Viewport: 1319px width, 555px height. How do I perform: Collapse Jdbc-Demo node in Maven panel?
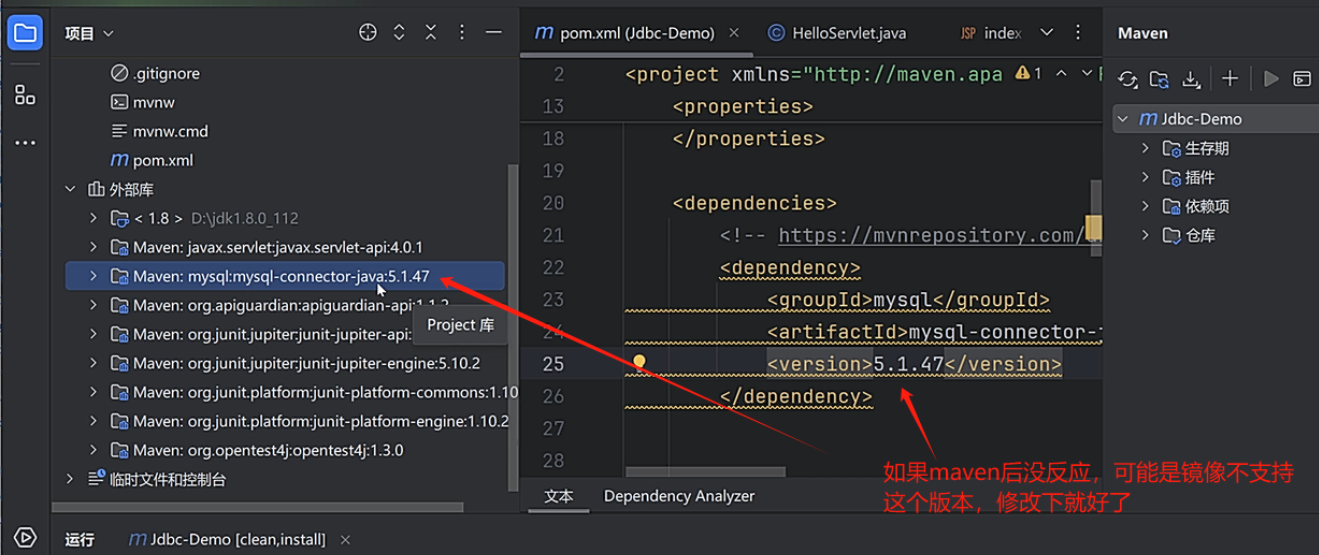(x=1123, y=118)
